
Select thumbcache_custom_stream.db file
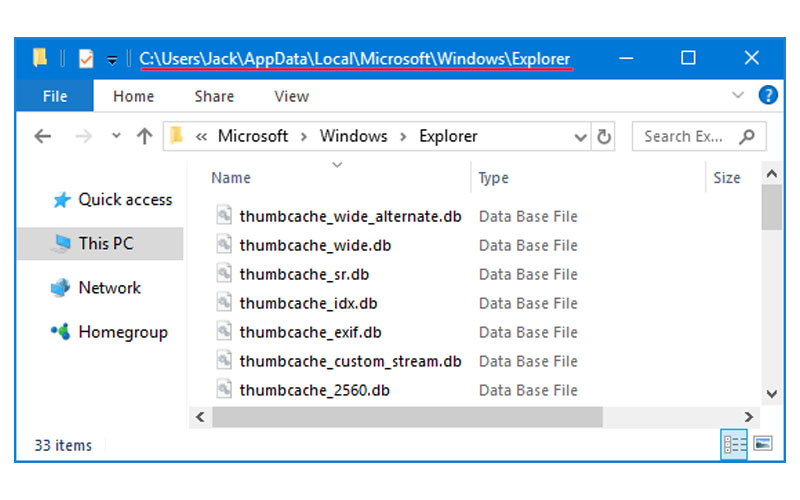tap(351, 361)
